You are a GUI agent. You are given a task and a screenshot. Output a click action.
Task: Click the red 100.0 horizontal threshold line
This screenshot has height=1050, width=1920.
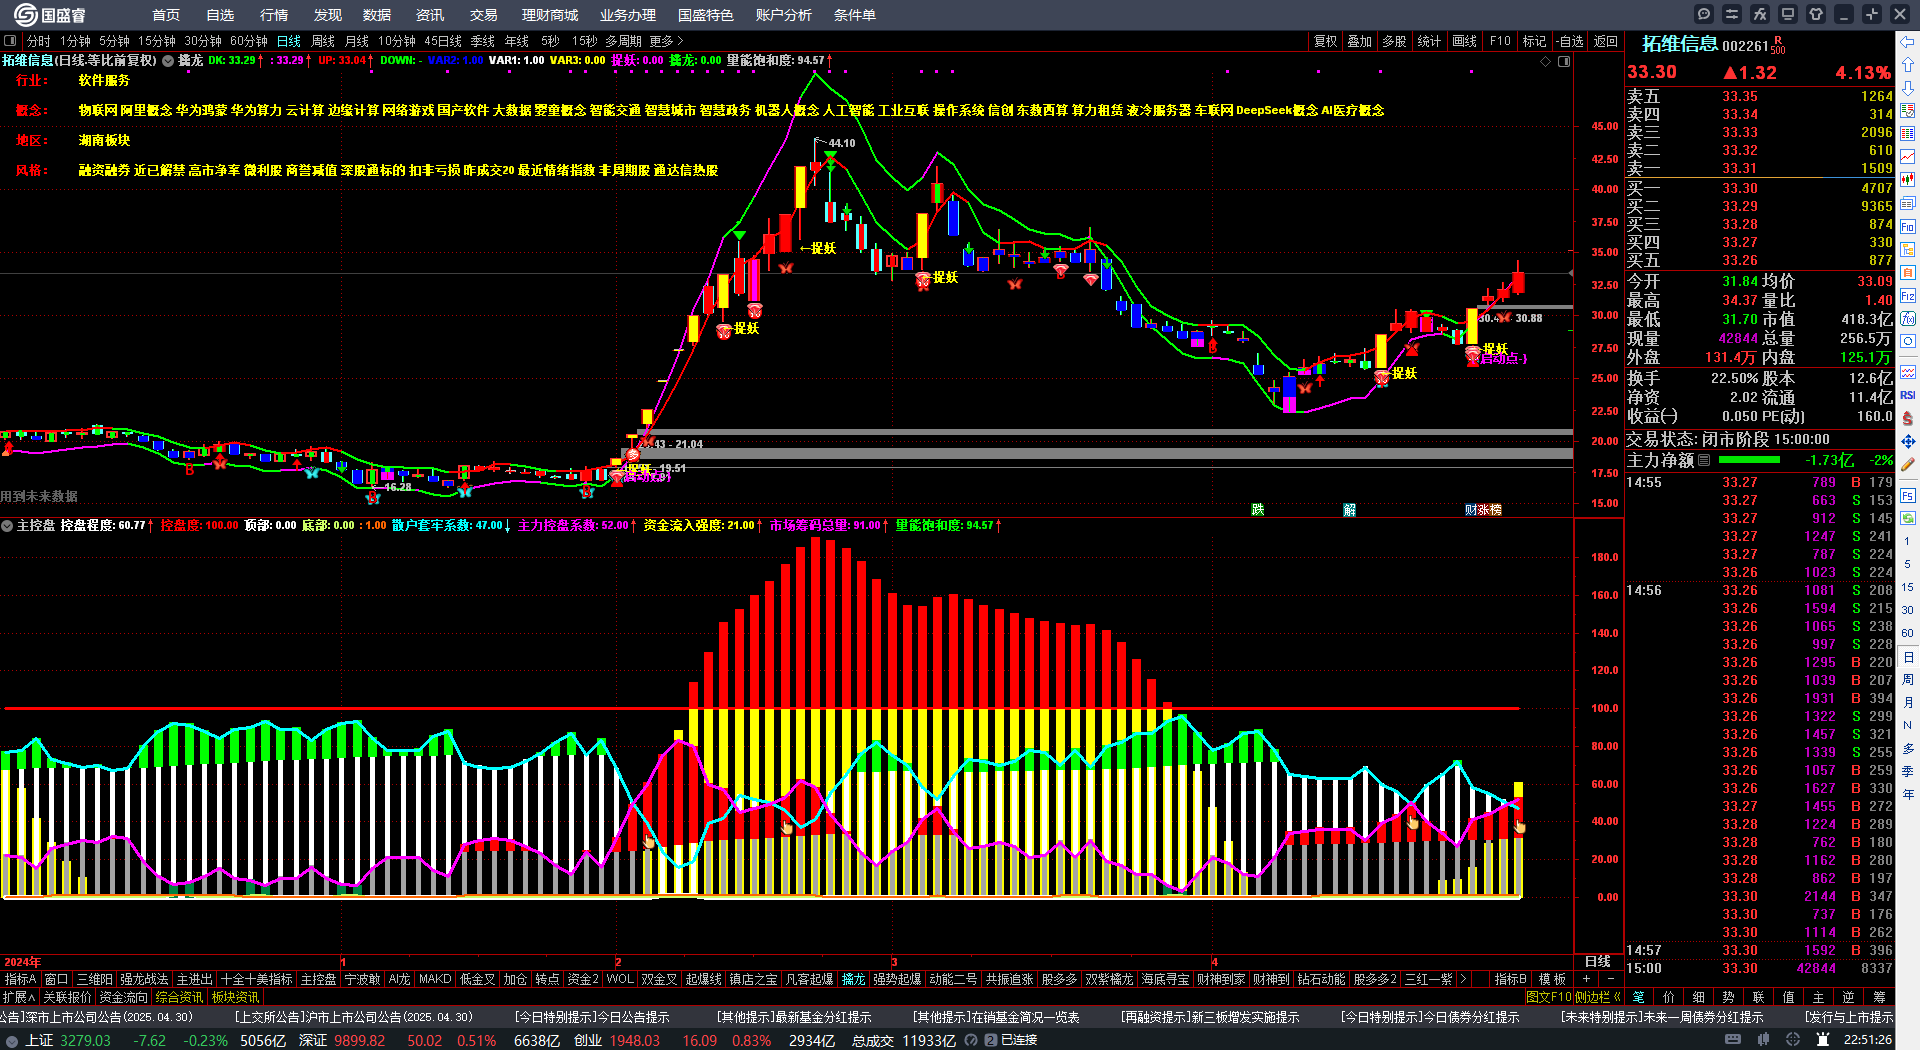pos(760,708)
